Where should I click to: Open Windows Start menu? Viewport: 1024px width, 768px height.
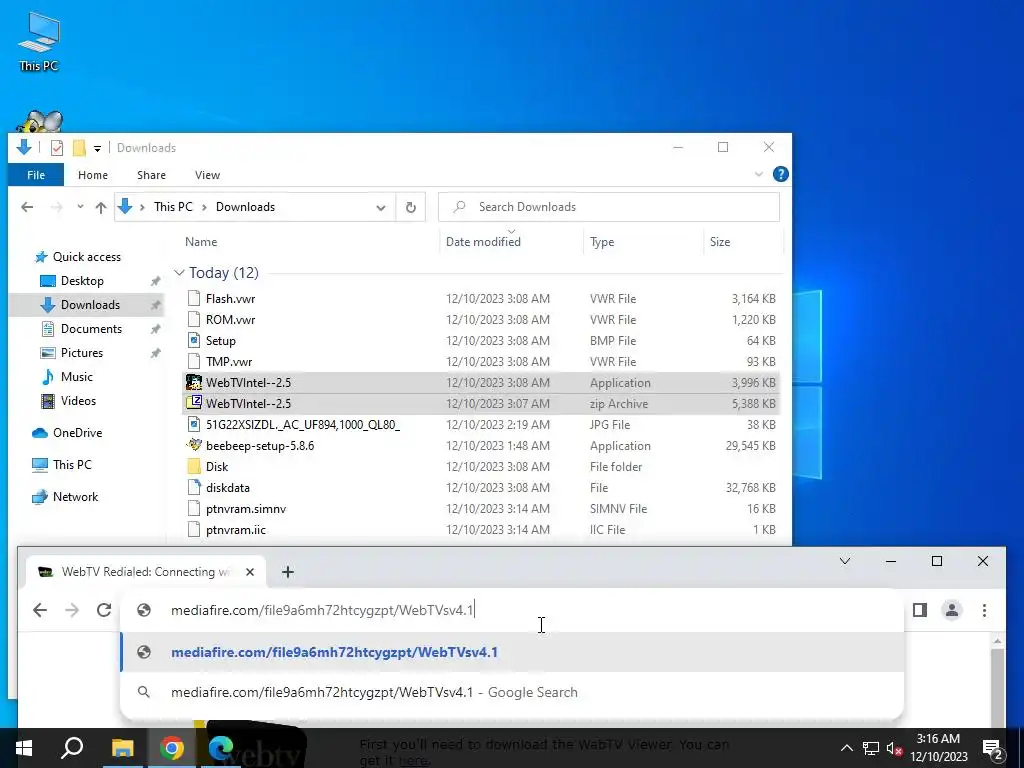(x=24, y=748)
